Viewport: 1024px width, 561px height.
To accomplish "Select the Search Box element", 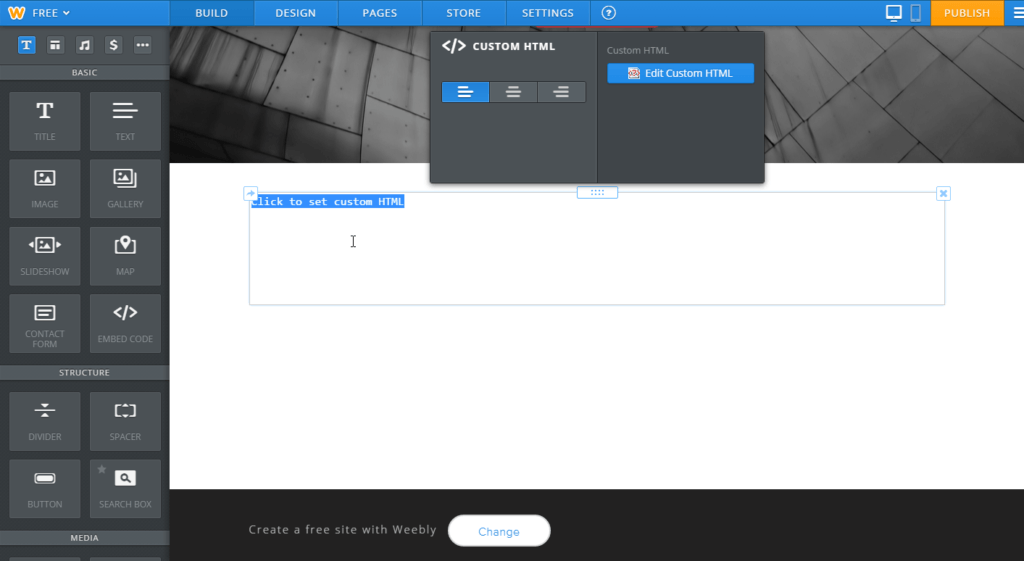I will click(125, 489).
